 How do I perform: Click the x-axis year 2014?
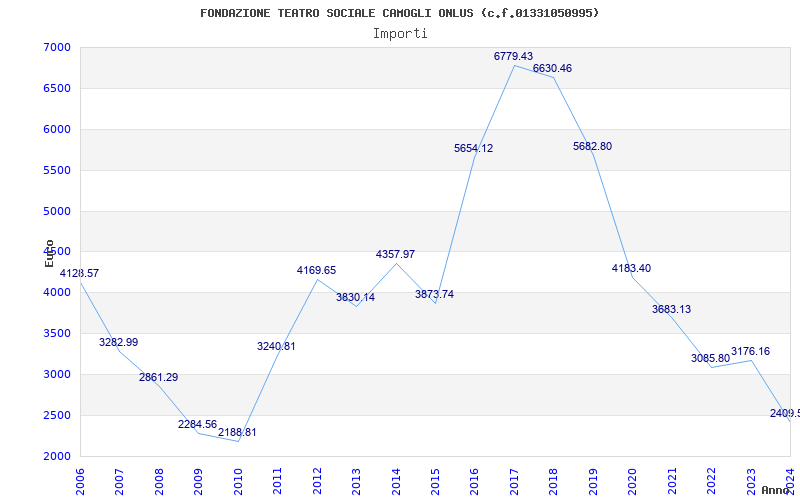tap(395, 482)
